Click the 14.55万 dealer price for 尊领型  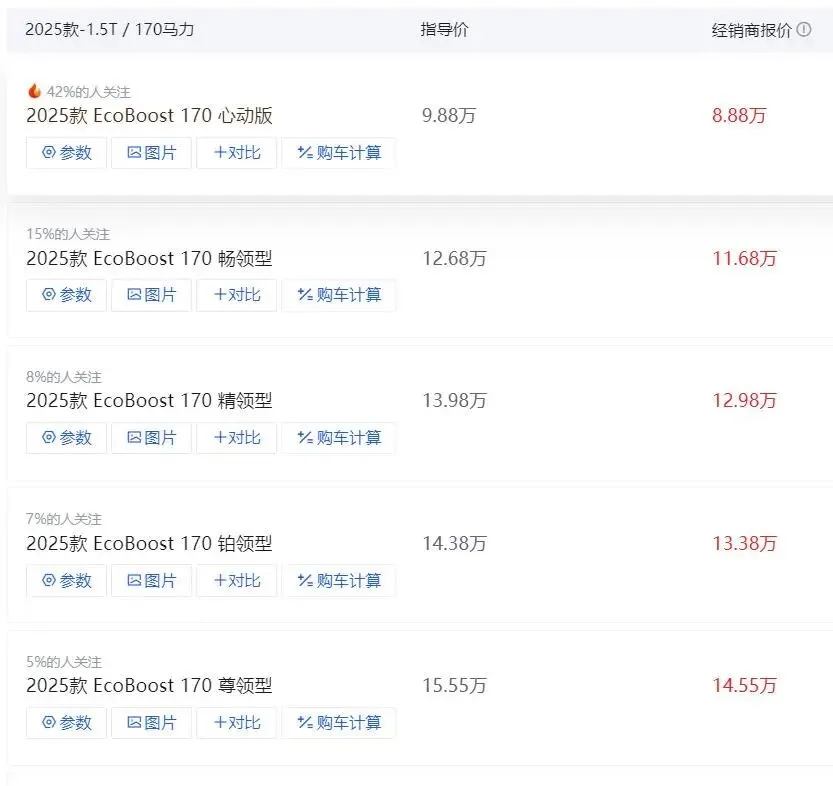(744, 686)
